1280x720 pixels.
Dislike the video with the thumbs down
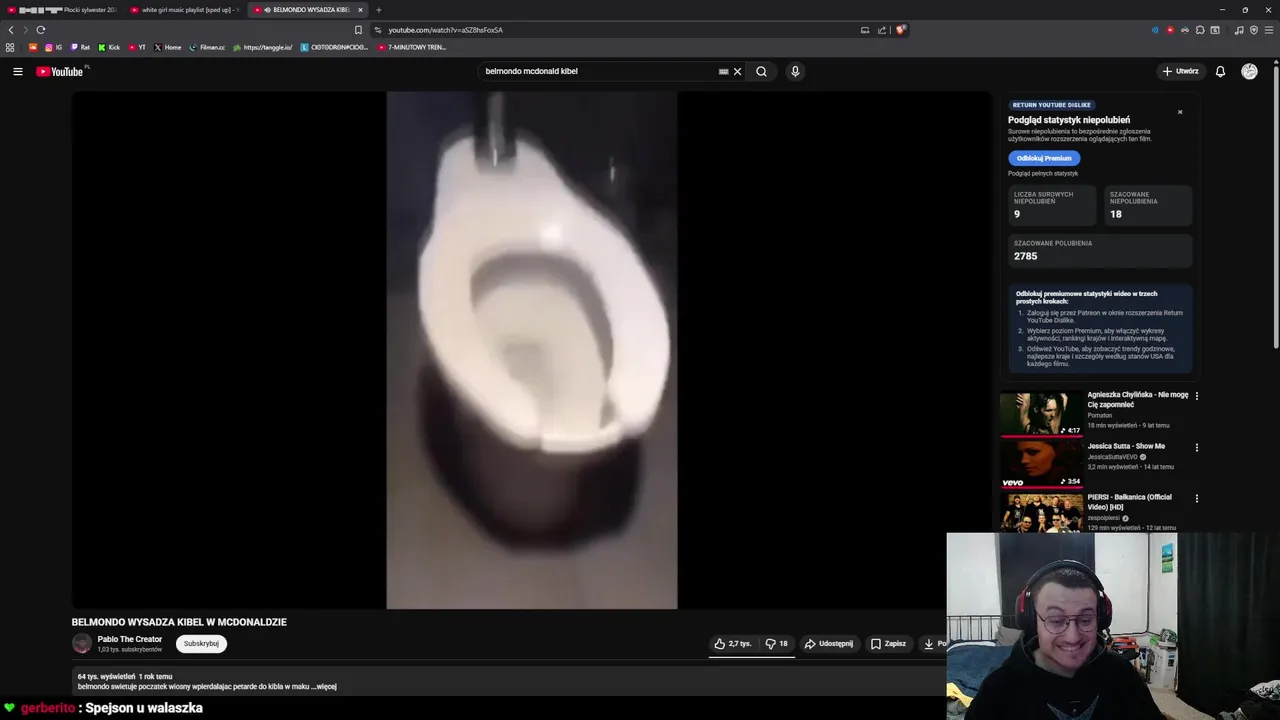coord(777,644)
